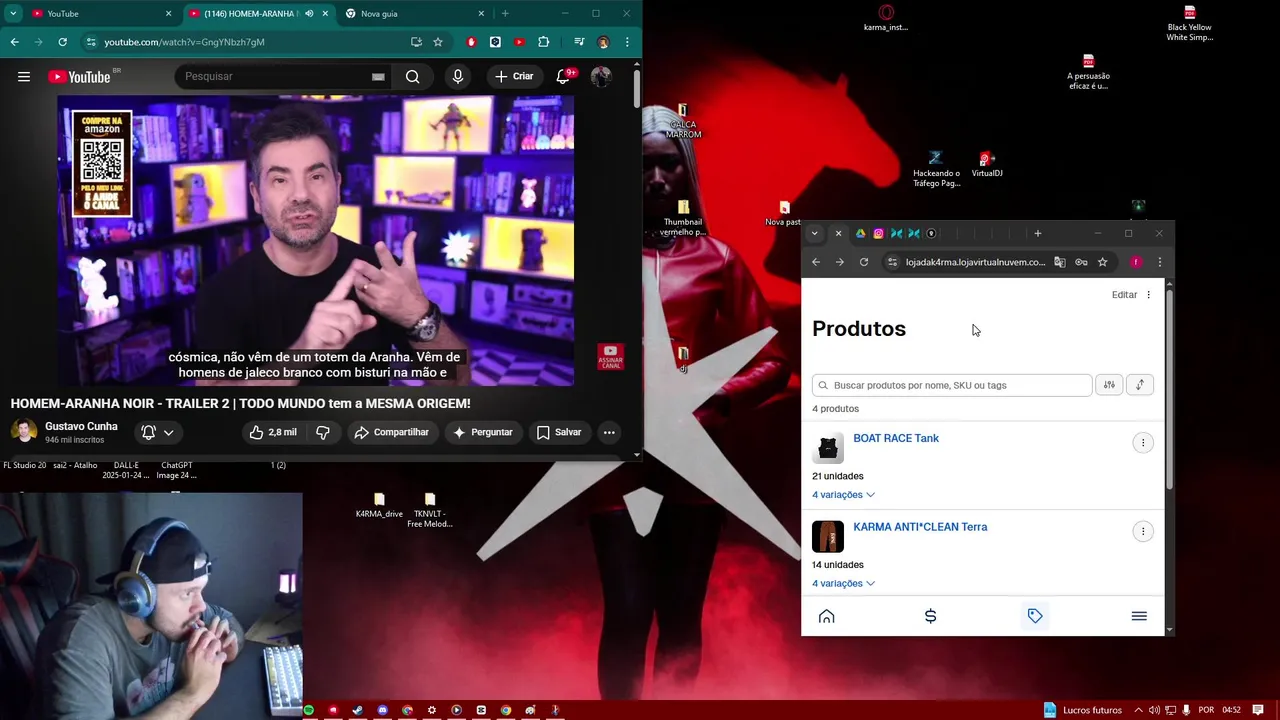Open tab search dropdown in YouTube window
The width and height of the screenshot is (1280, 720).
click(13, 14)
